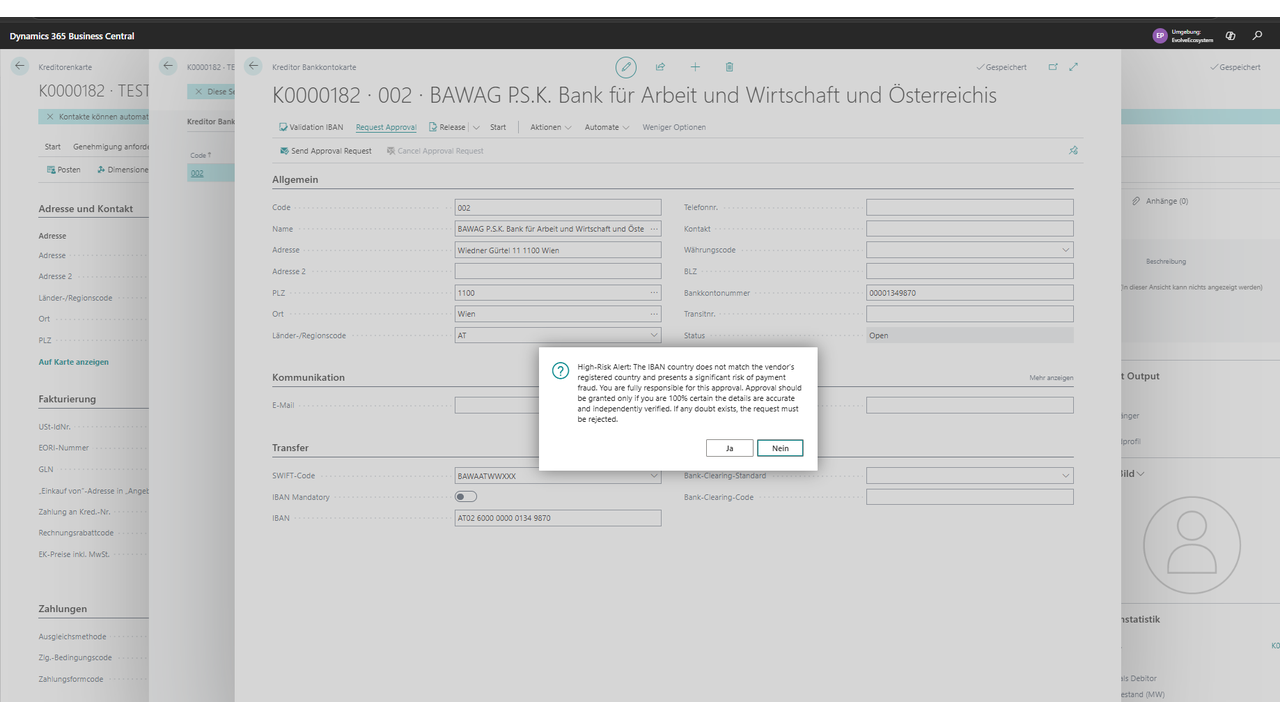Open the lookup dots in PLZ field
The image size is (1280, 720).
coord(654,293)
